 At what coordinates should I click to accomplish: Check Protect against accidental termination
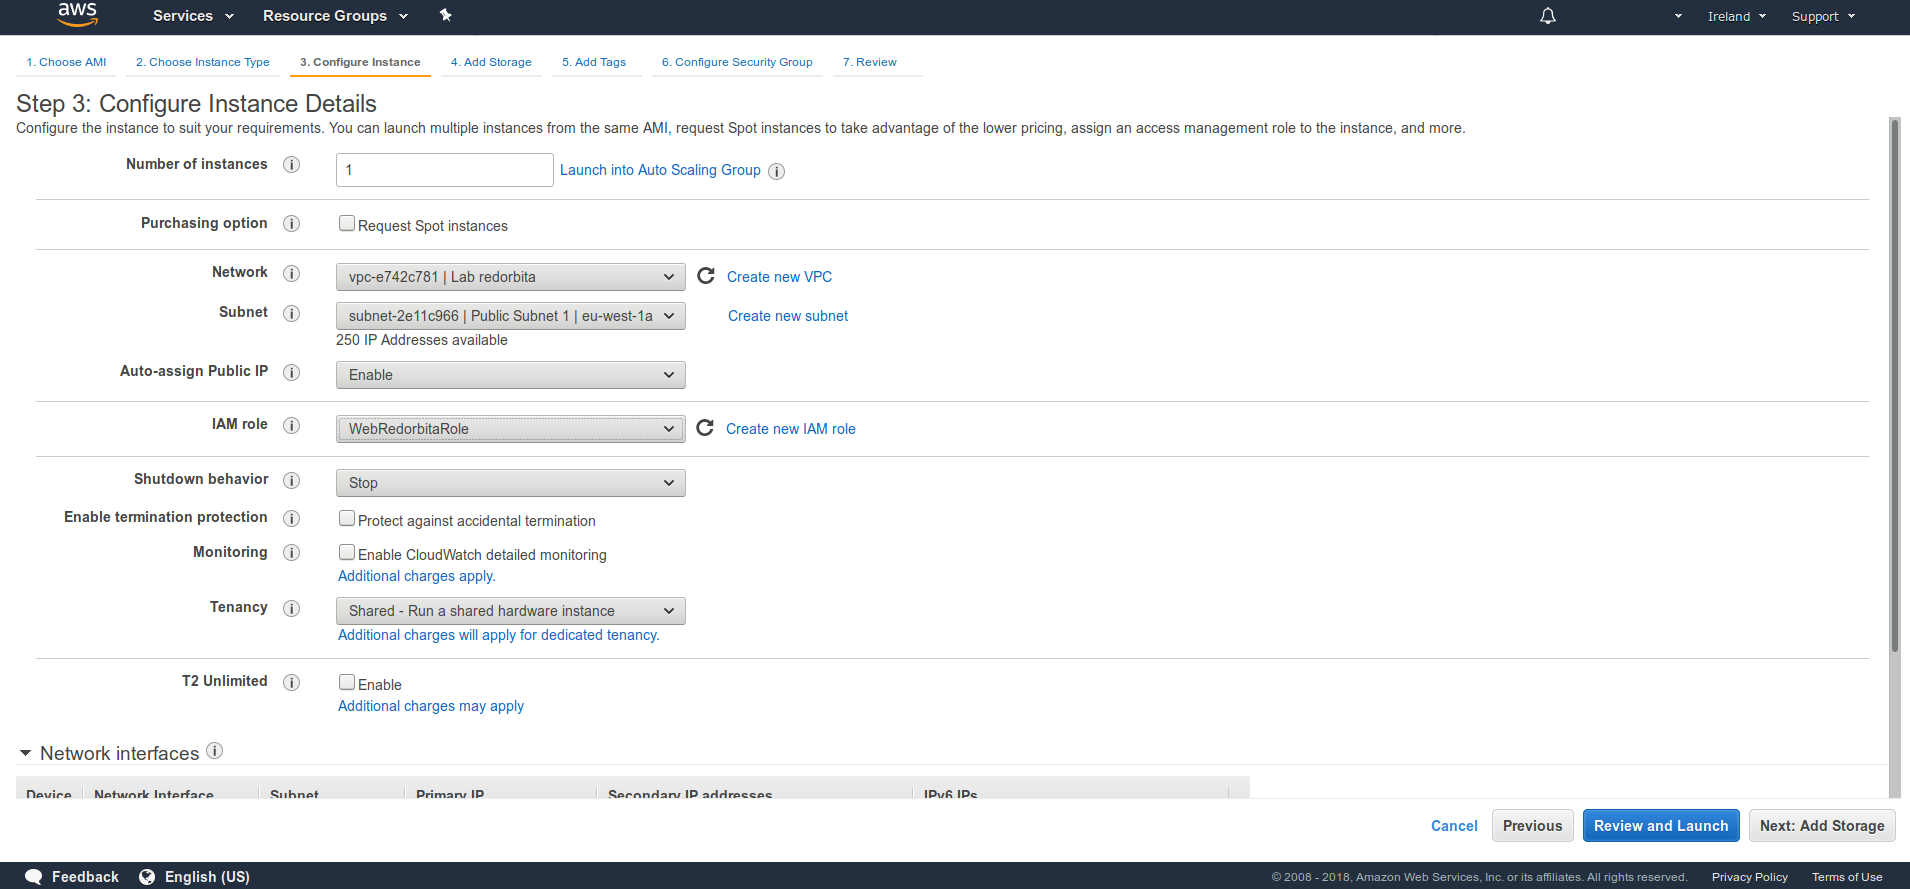pos(347,519)
